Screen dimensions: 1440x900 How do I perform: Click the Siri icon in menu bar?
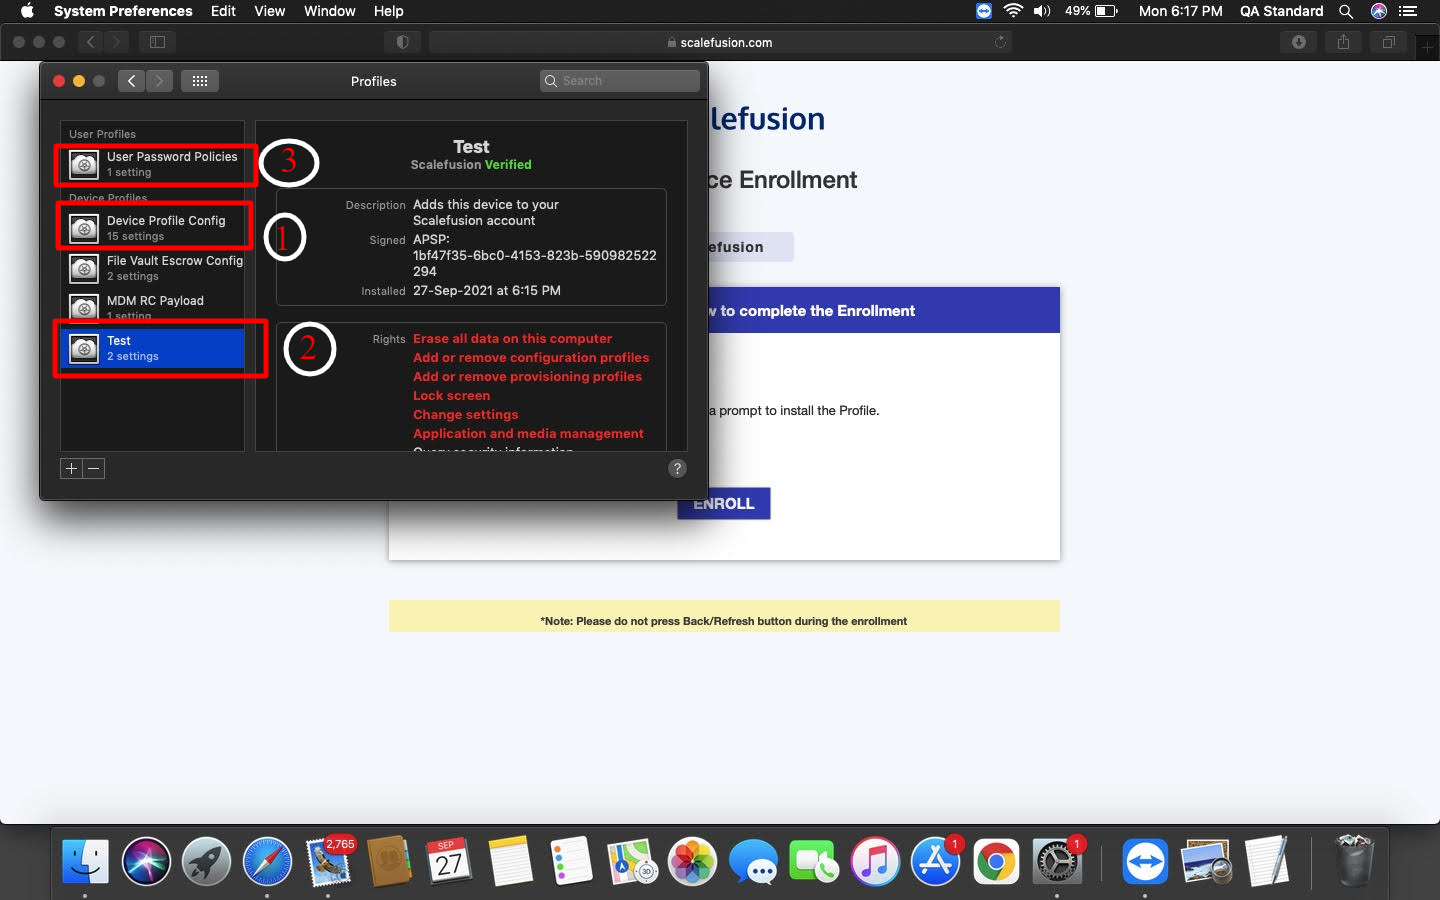tap(1379, 11)
